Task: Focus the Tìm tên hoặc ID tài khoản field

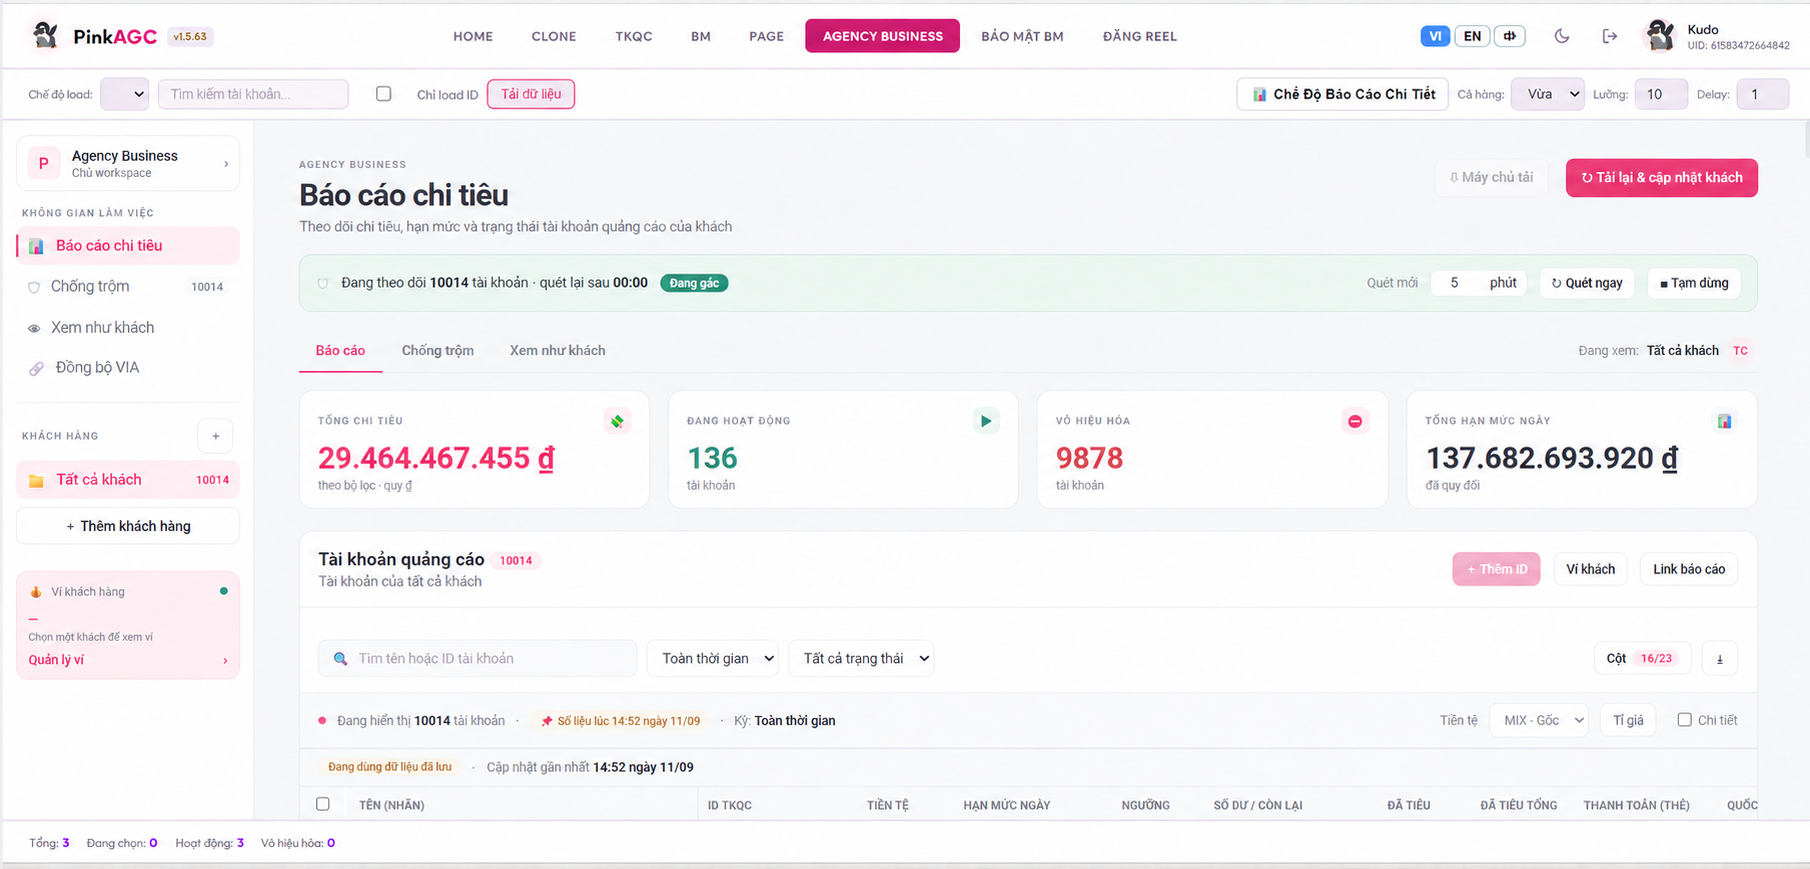Action: (x=477, y=658)
